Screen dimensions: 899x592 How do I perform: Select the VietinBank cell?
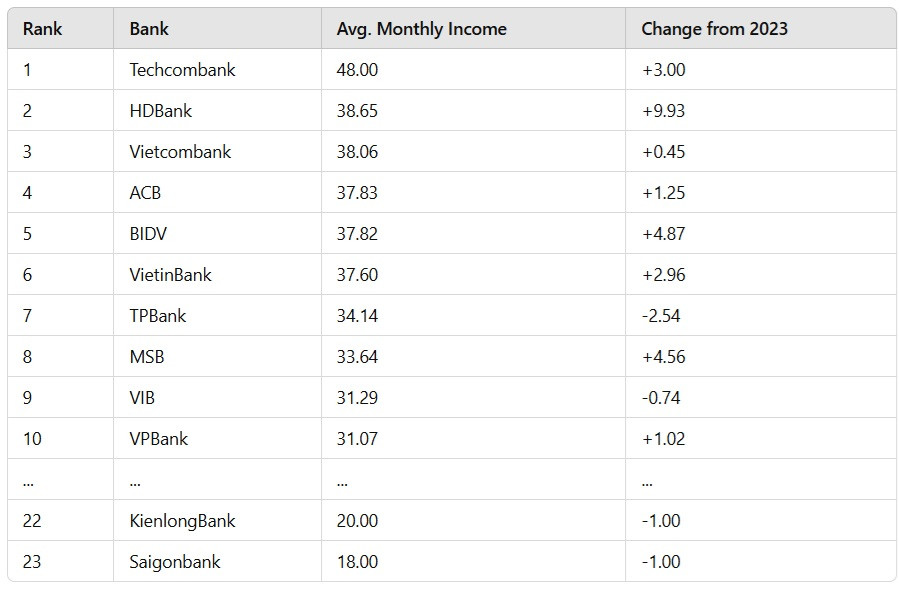point(170,275)
